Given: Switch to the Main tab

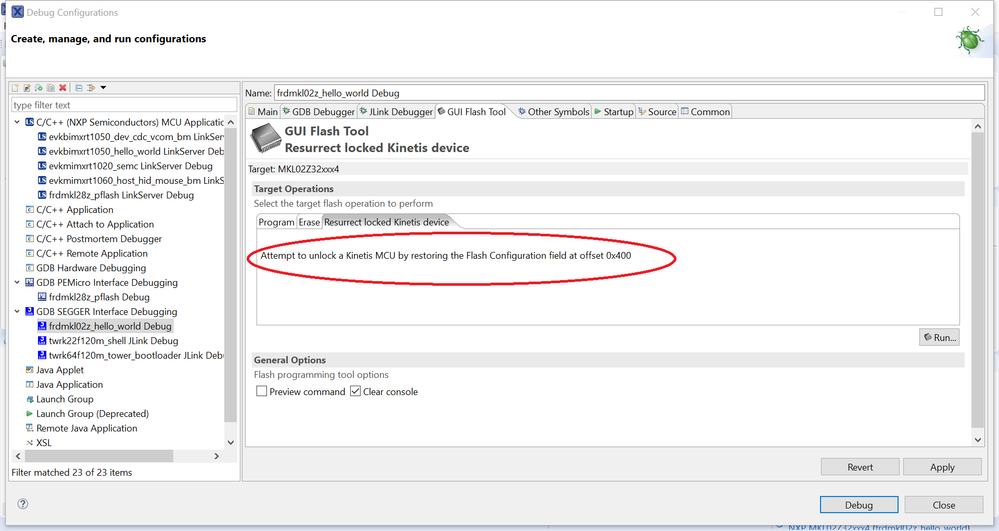Looking at the screenshot, I should [x=263, y=112].
